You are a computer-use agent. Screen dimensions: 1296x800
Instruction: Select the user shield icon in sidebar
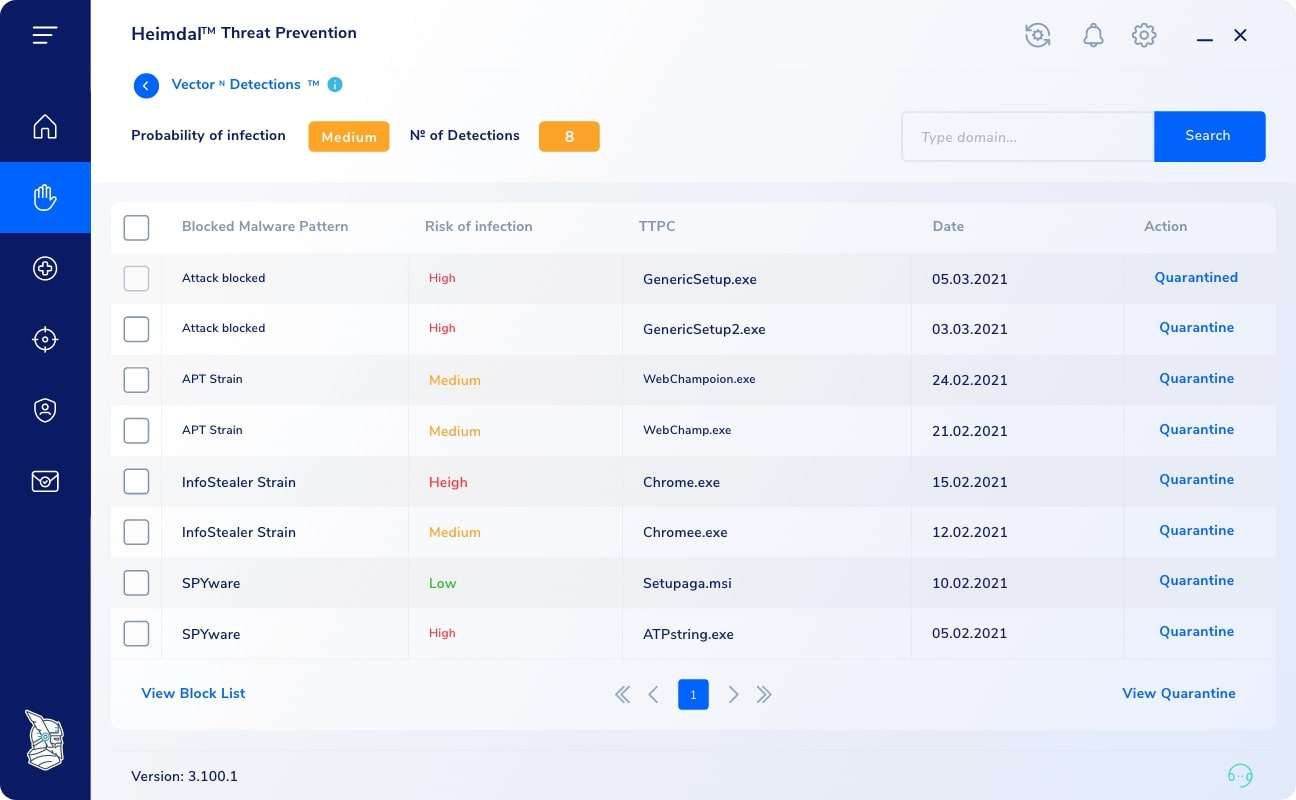[45, 410]
